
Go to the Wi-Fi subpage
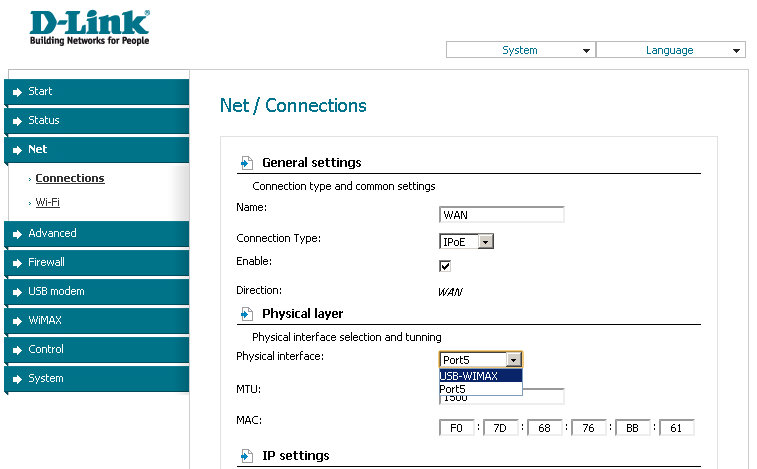[x=48, y=202]
